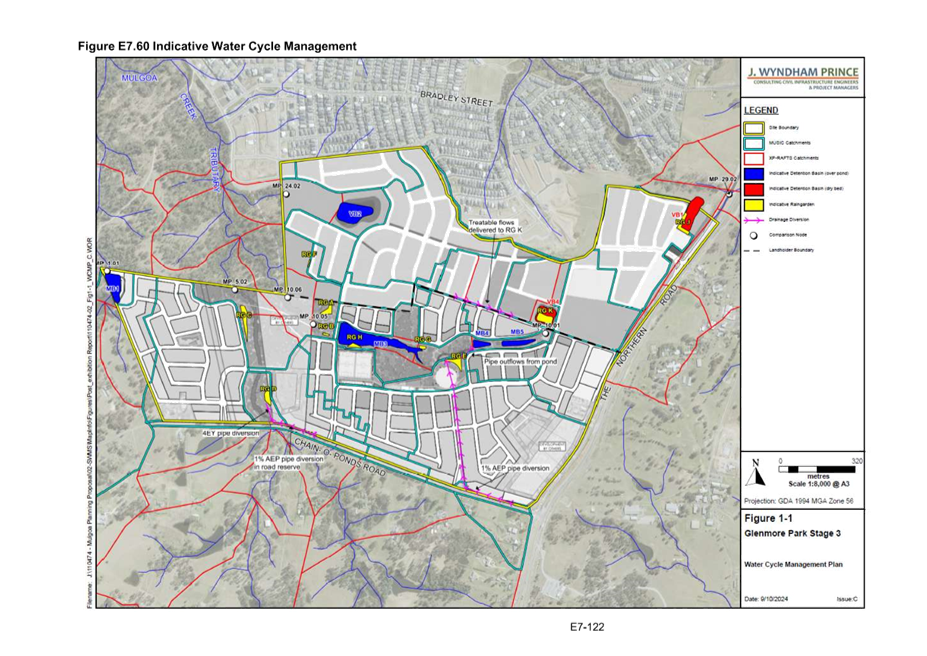Select the blue MB1 basin on the western edge

coord(113,285)
